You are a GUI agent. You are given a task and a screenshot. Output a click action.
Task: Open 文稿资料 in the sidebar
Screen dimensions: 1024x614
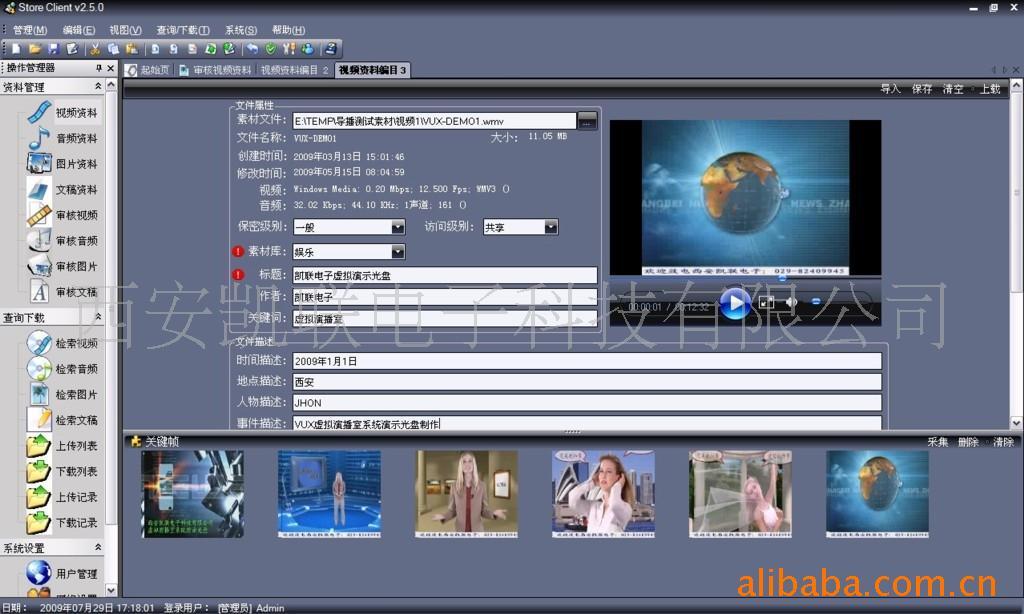[63, 189]
